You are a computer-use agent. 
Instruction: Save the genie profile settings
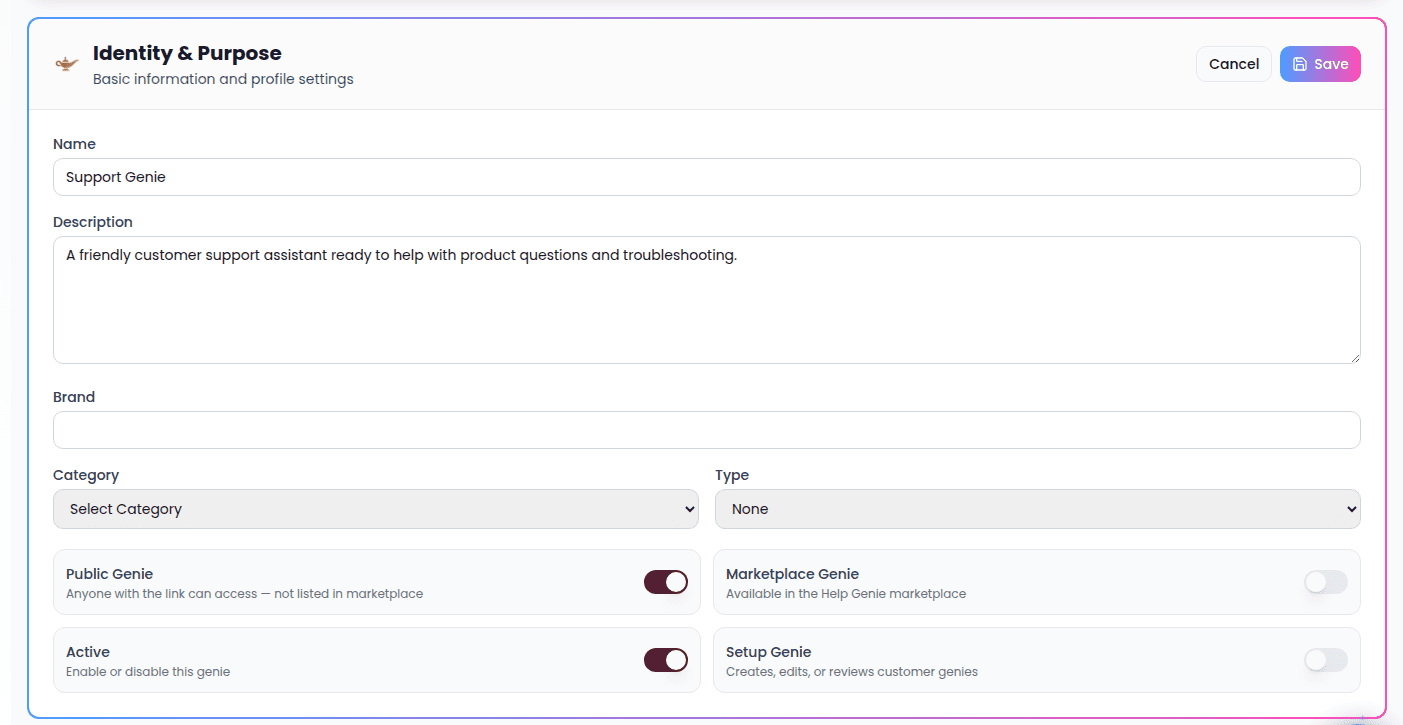1320,64
